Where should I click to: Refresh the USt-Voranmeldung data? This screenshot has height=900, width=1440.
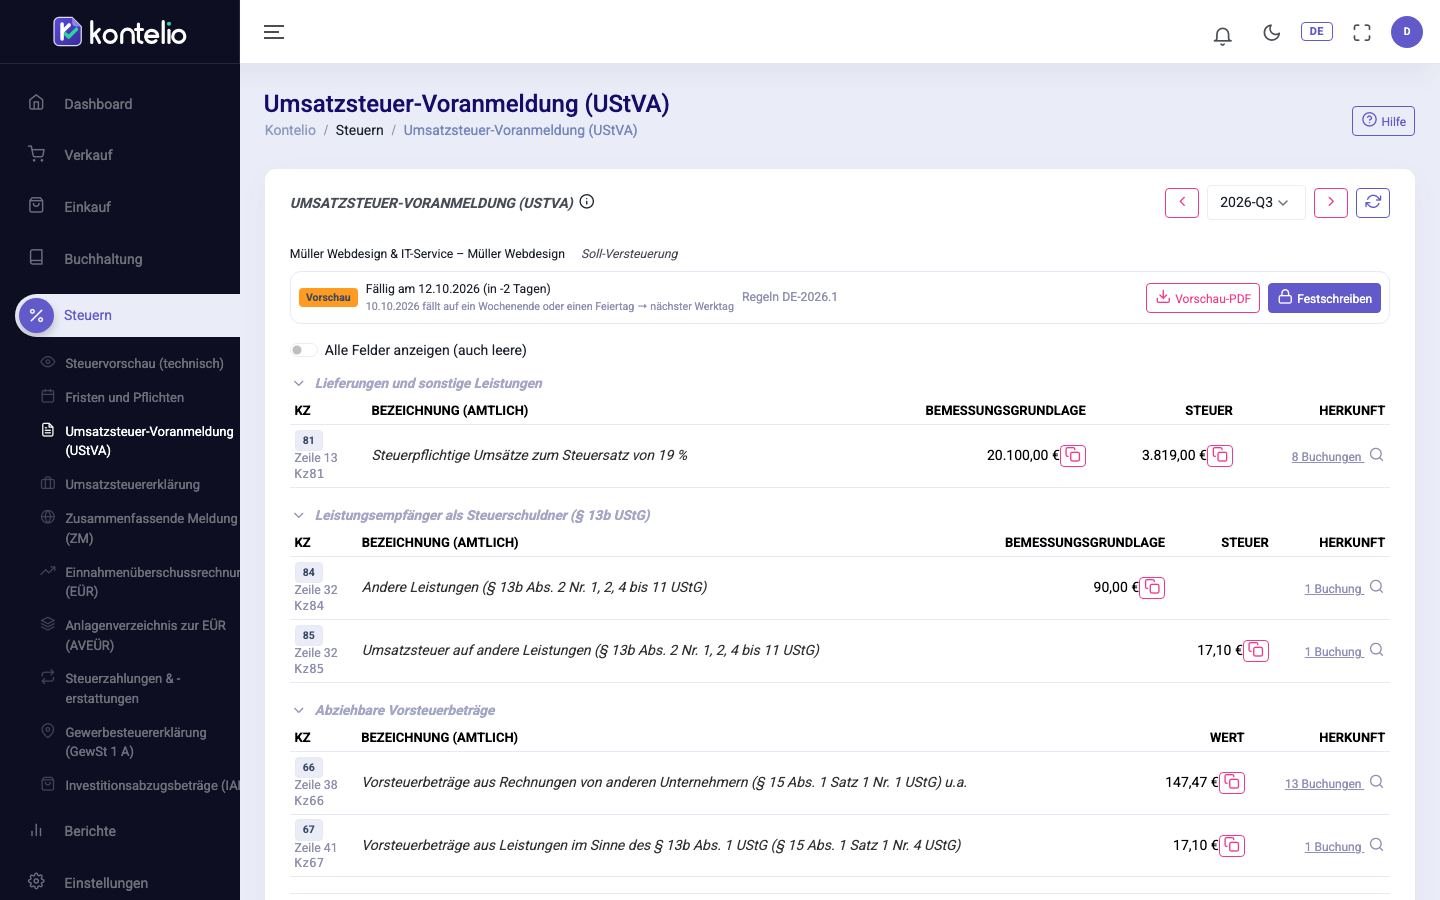point(1373,202)
